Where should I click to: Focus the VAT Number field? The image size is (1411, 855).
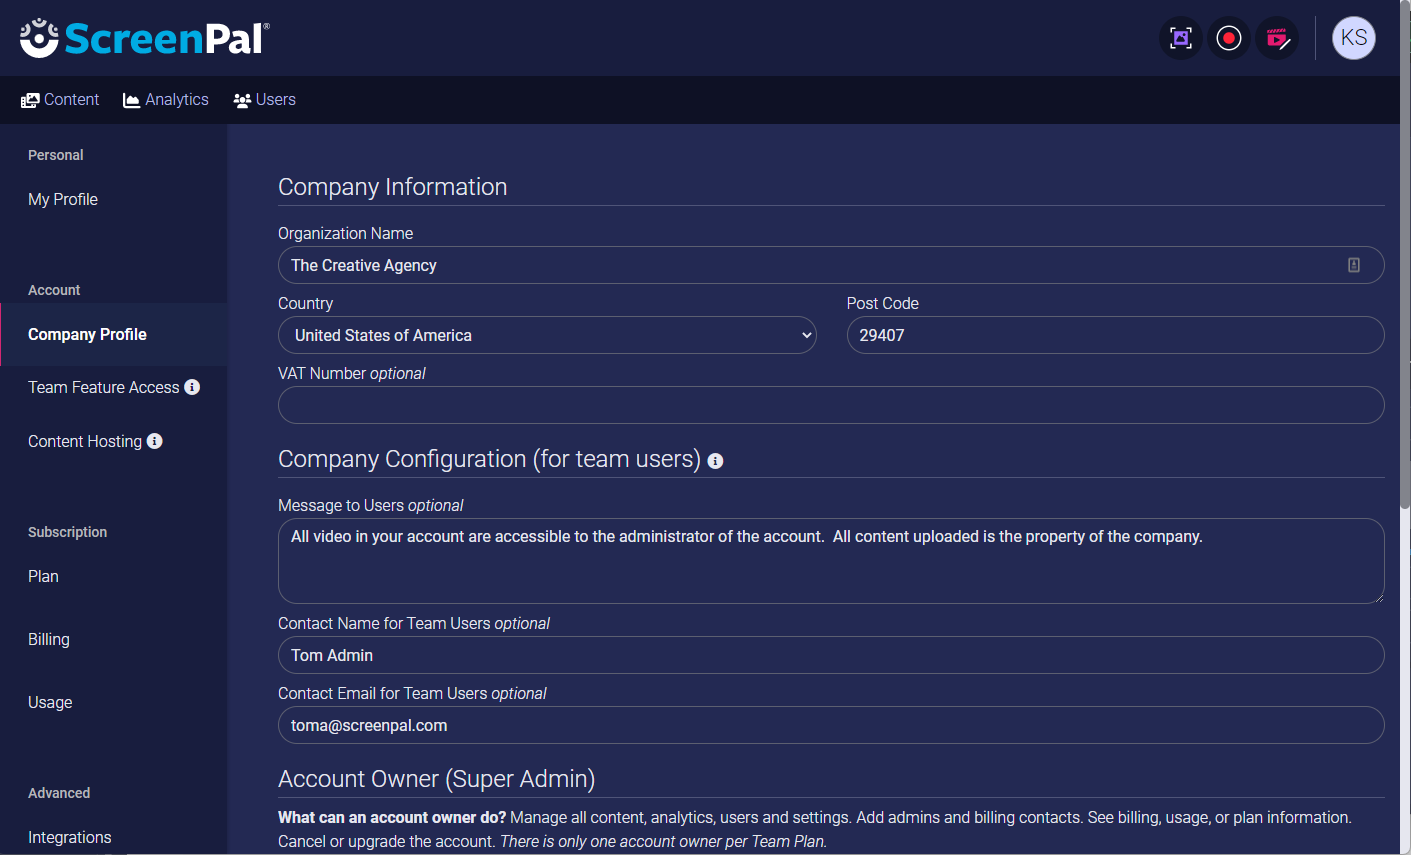tap(831, 405)
